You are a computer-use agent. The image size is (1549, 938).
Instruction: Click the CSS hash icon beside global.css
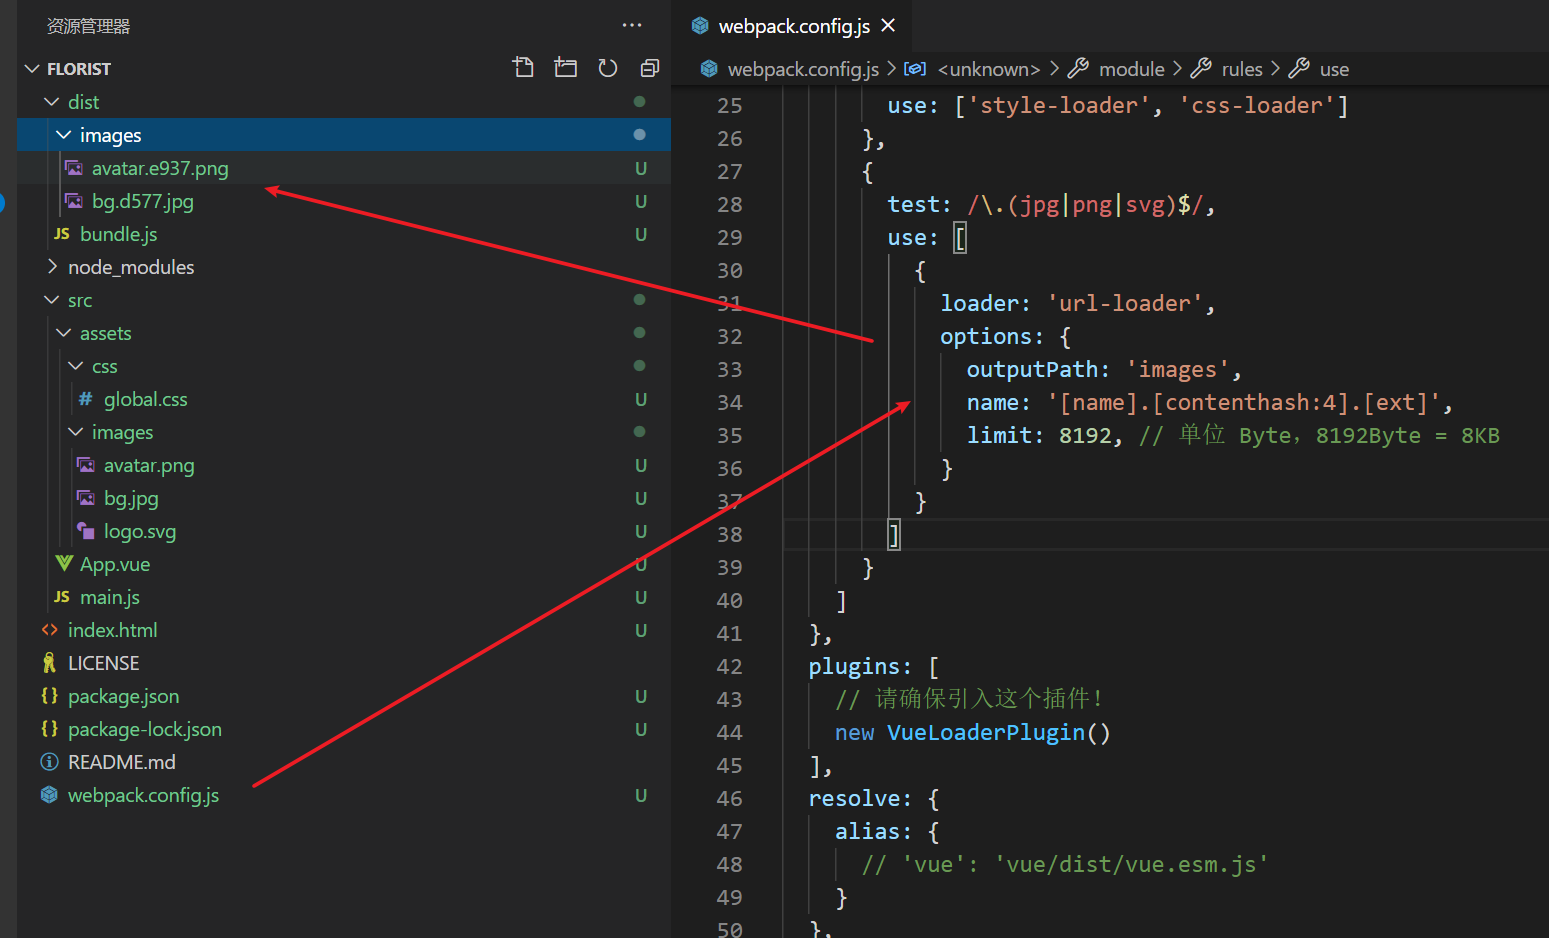coord(85,399)
